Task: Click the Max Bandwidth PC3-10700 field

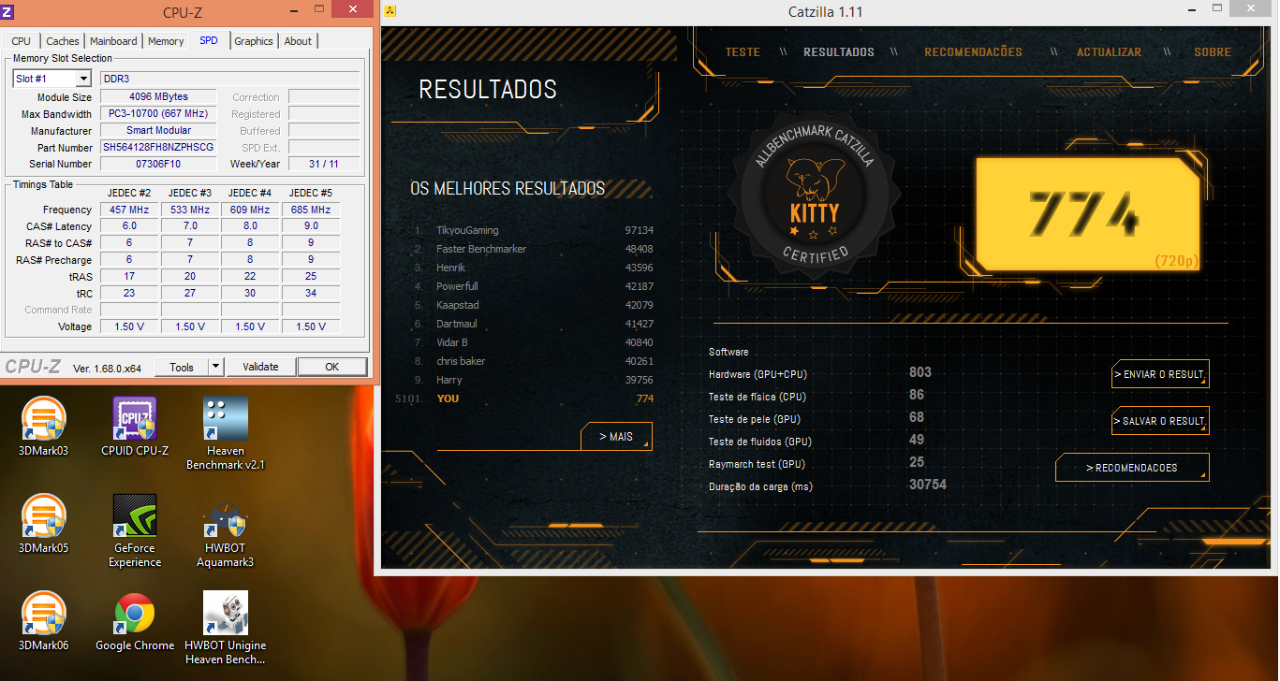Action: tap(159, 114)
